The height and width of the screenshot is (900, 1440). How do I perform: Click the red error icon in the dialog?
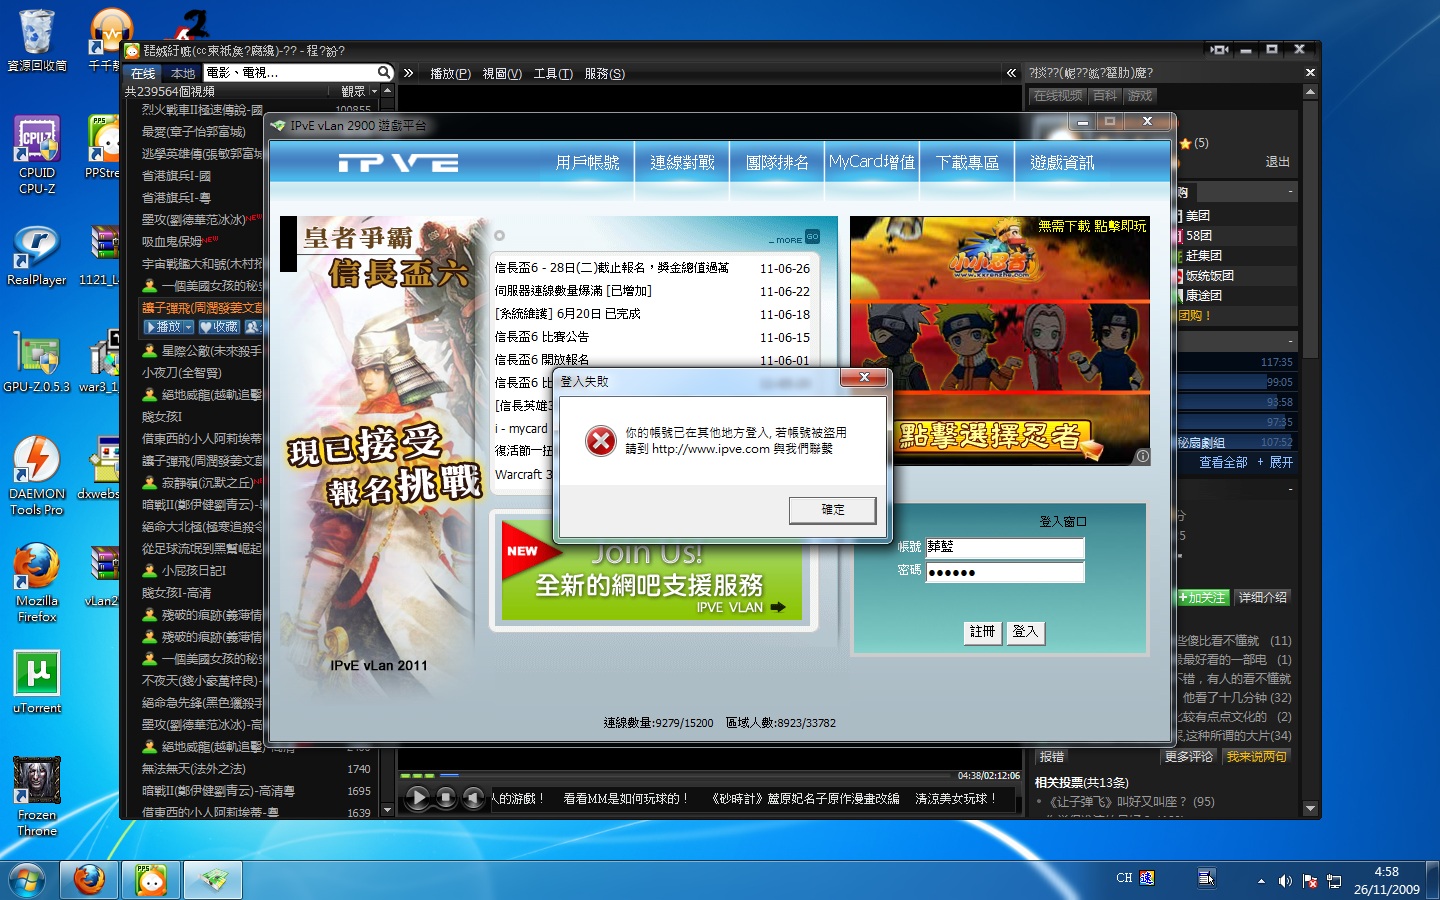coord(601,440)
